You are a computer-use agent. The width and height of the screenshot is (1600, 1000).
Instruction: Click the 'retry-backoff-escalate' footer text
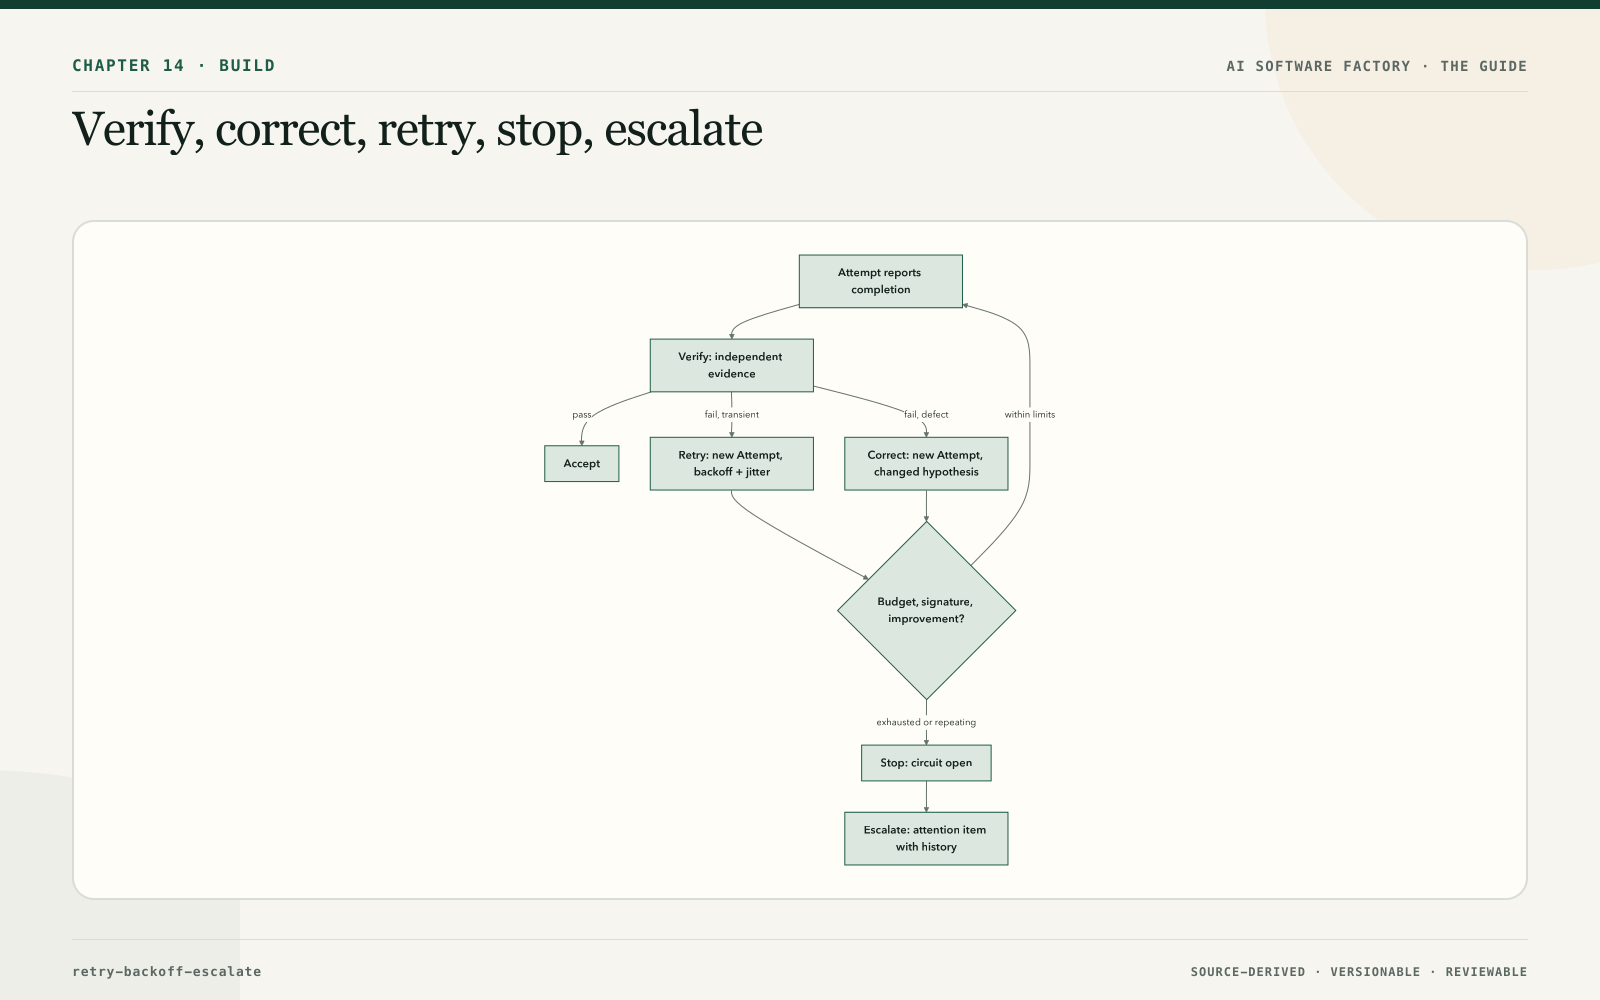167,972
